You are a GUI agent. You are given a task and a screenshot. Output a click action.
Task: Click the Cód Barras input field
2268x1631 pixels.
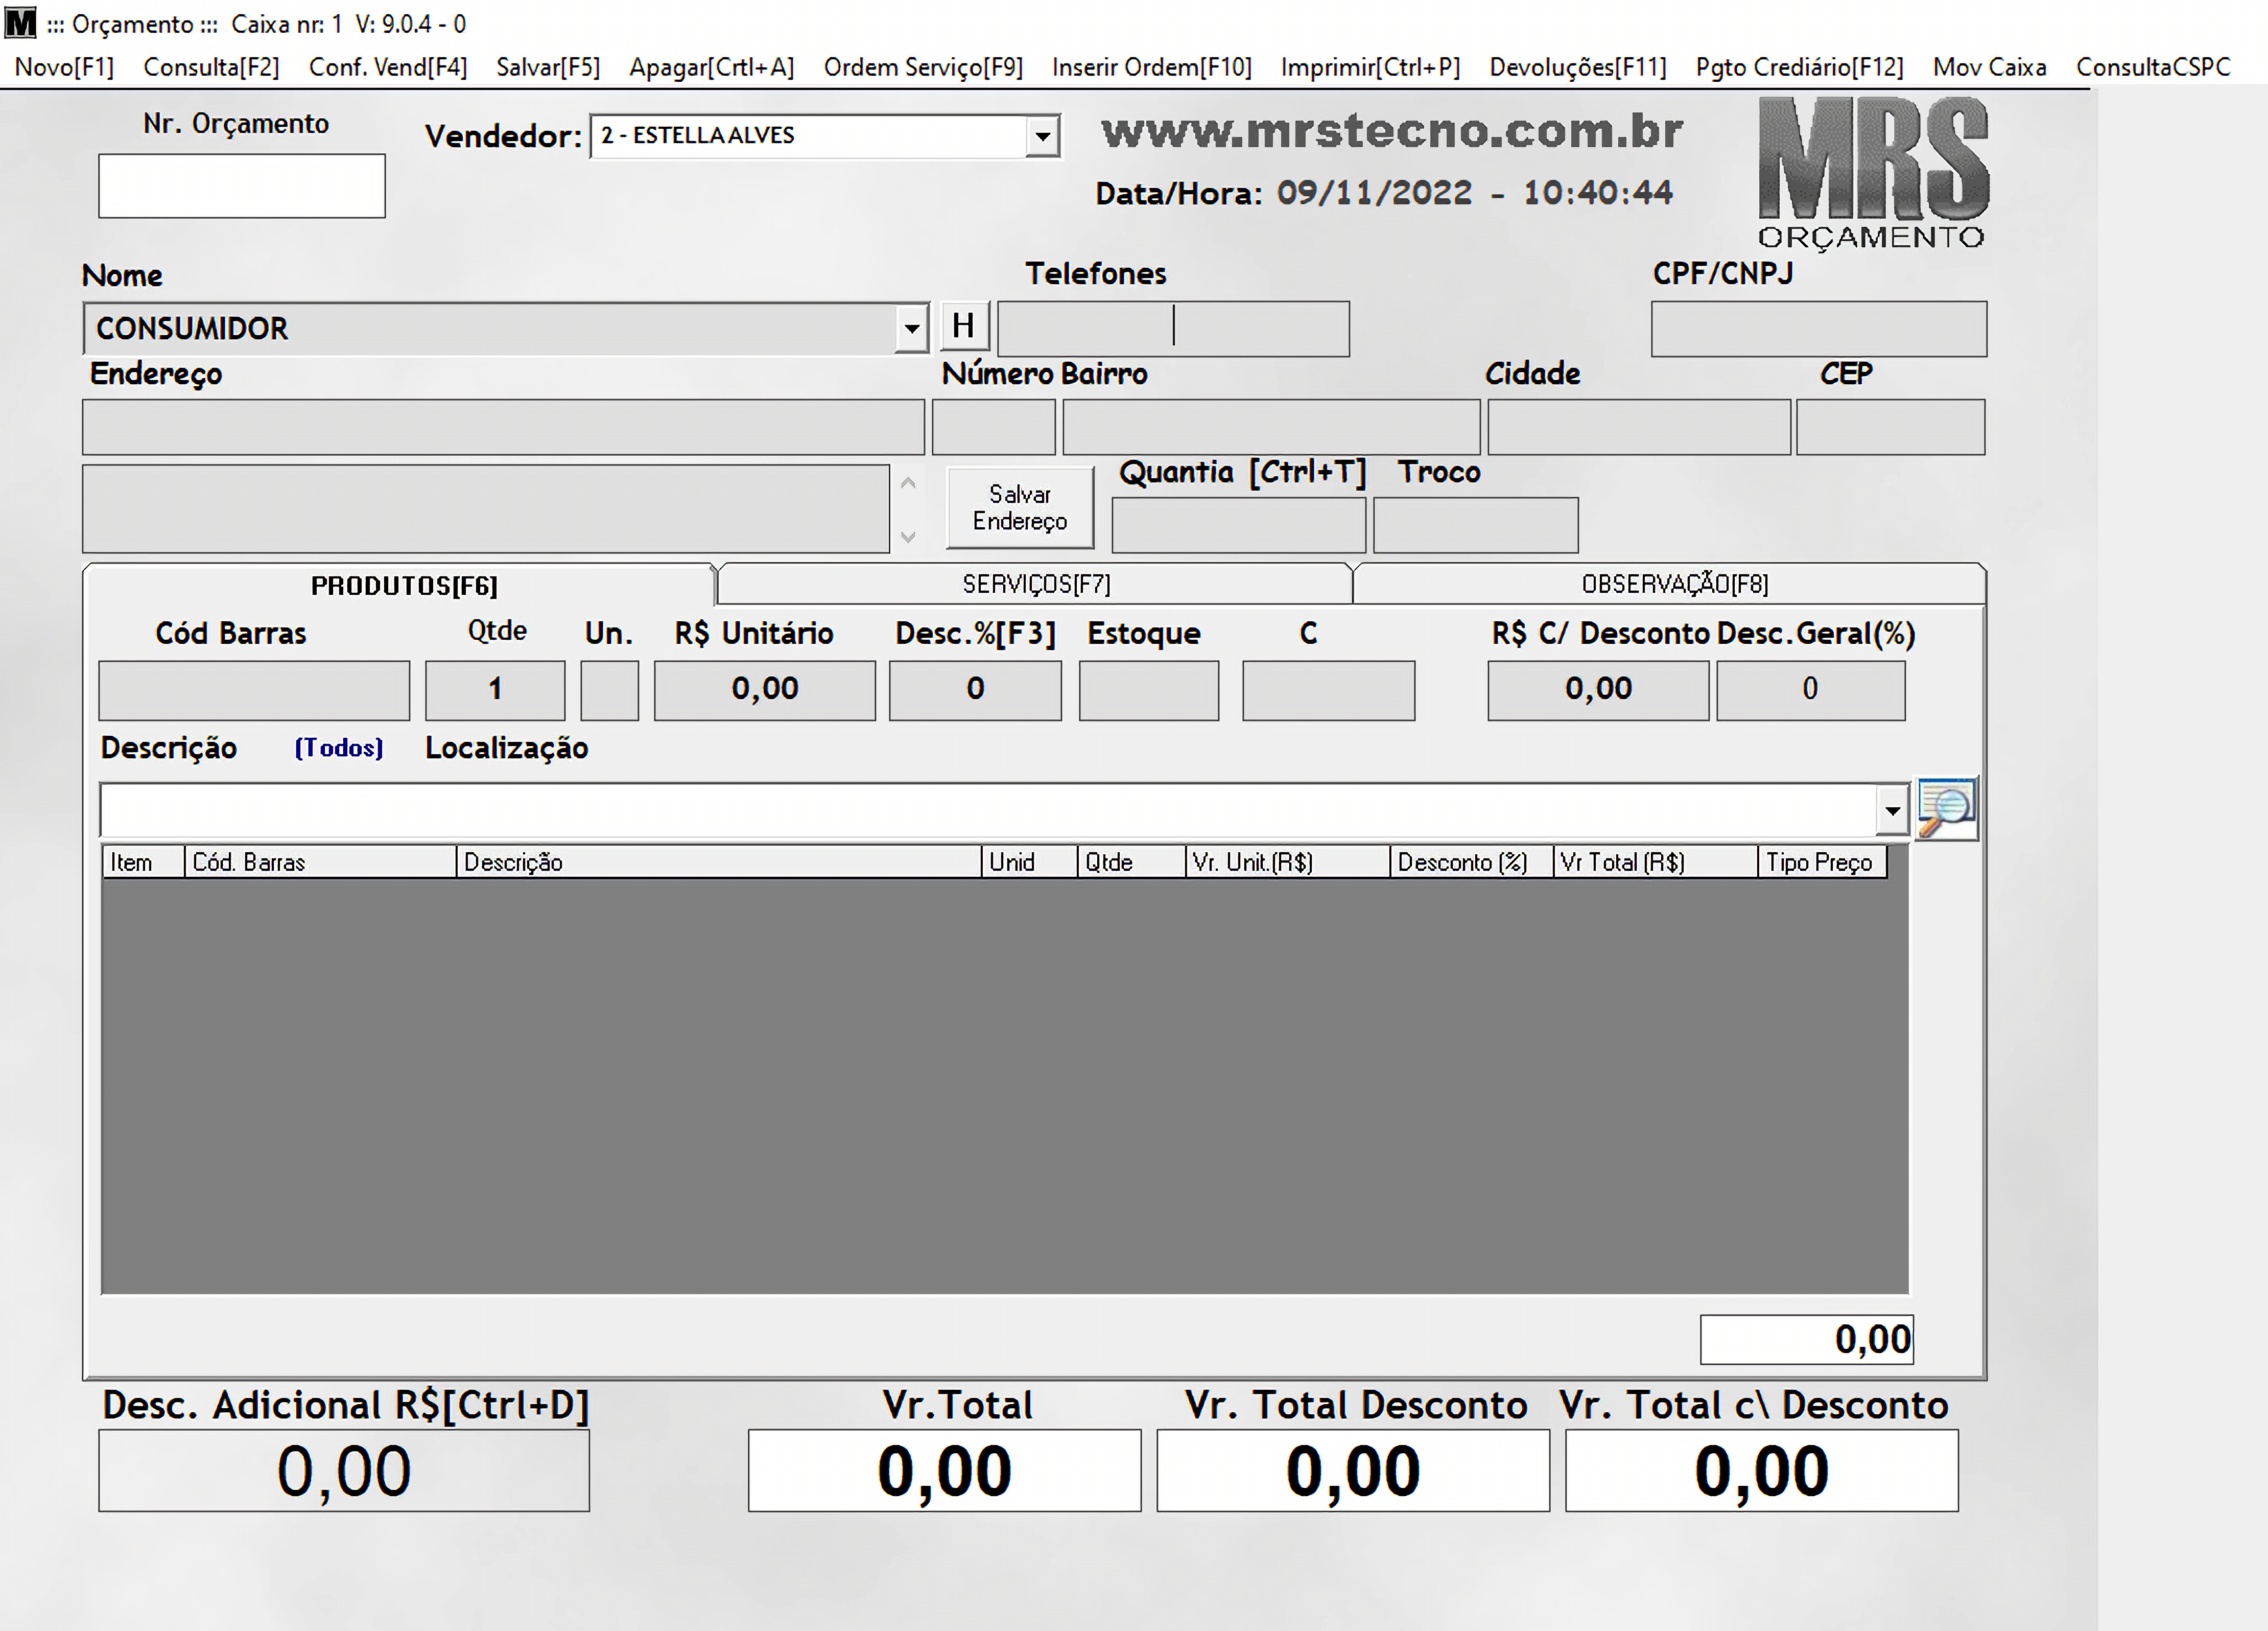tap(254, 690)
